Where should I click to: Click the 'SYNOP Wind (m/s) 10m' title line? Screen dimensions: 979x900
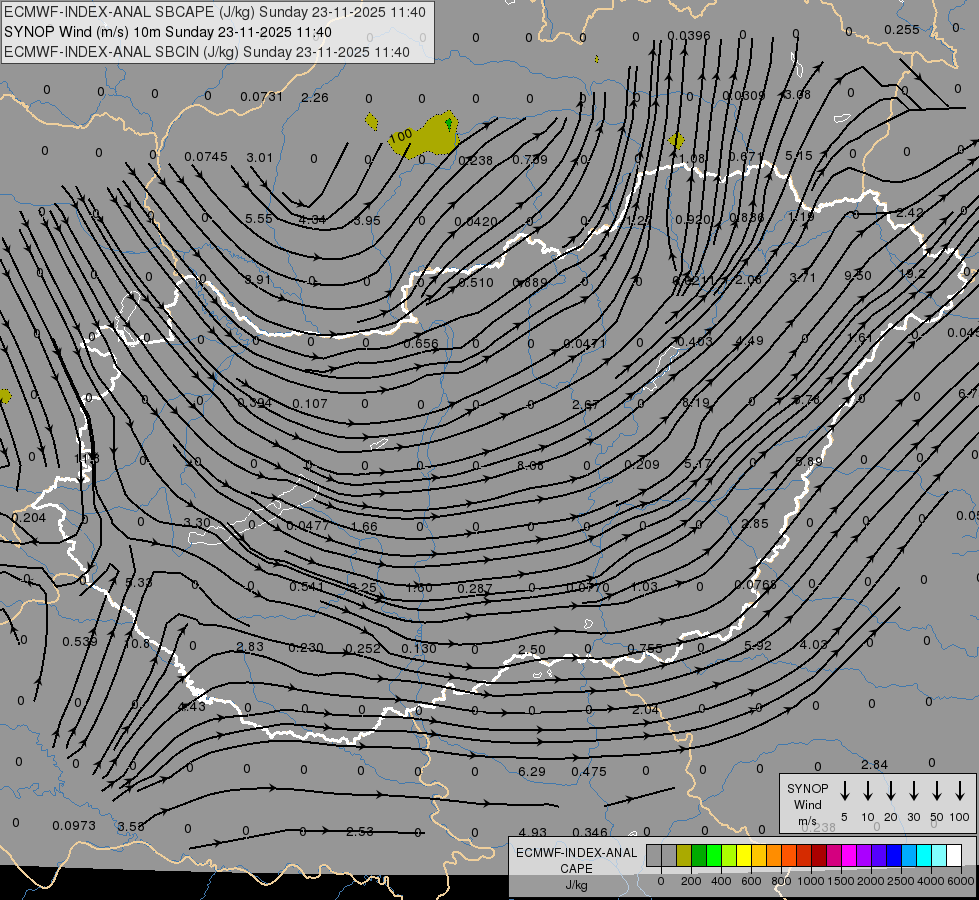(168, 32)
